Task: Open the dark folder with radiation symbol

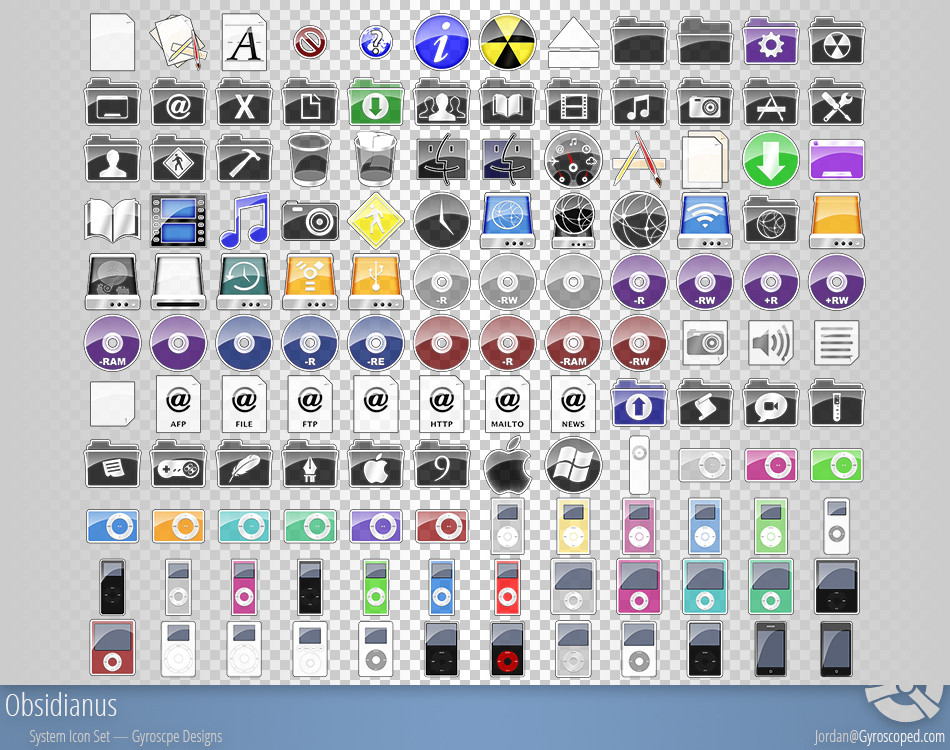Action: [x=837, y=41]
